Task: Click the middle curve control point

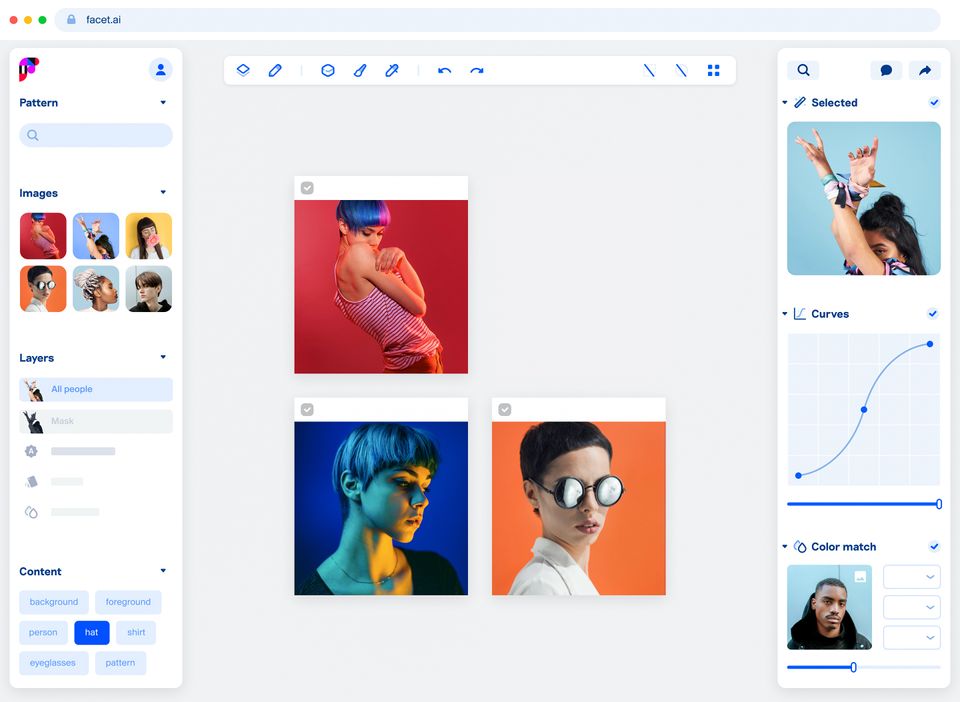Action: [864, 409]
